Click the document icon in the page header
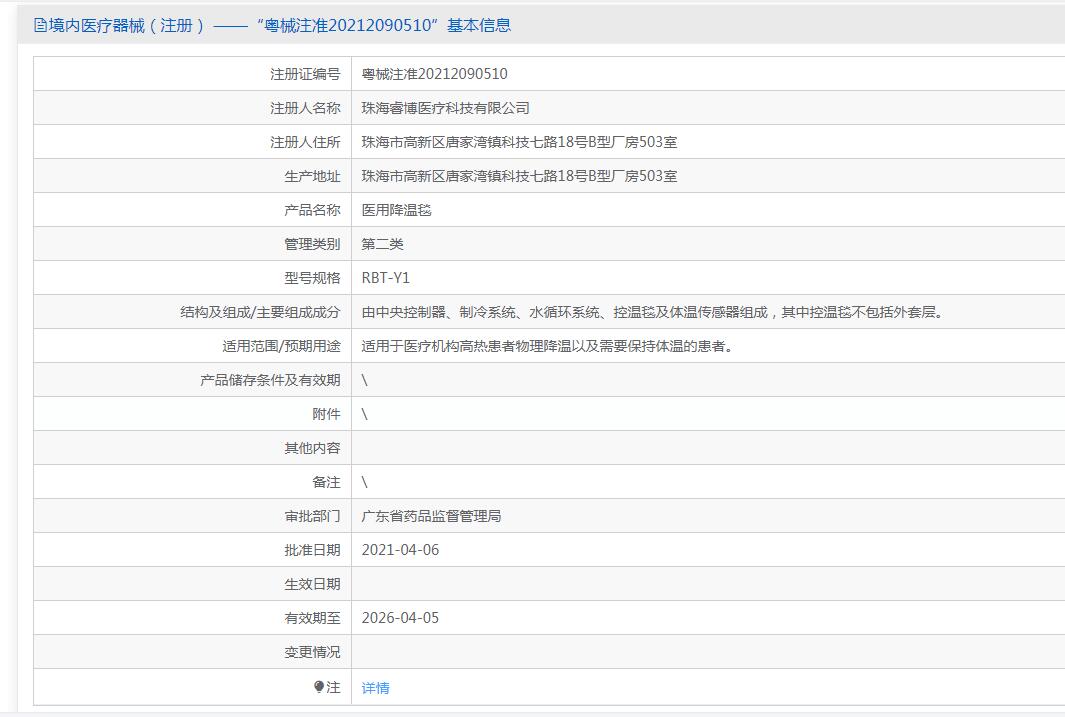This screenshot has height=717, width=1065. pyautogui.click(x=40, y=25)
